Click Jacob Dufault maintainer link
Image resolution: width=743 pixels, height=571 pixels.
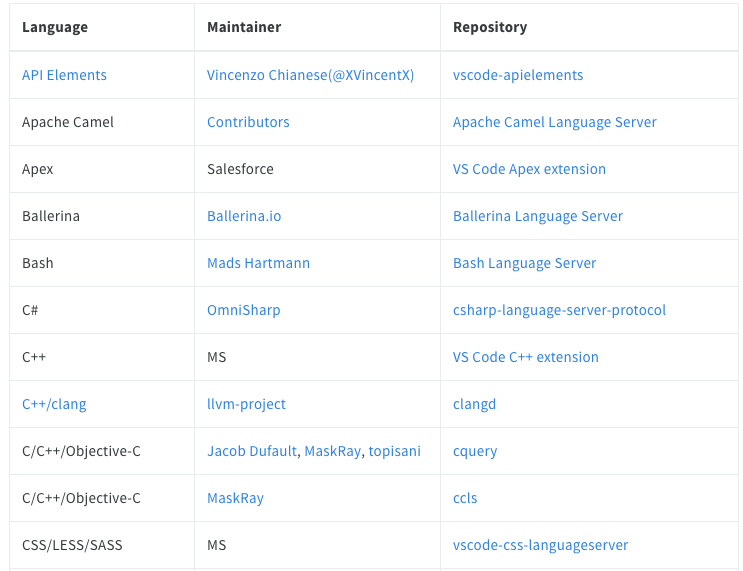[252, 451]
